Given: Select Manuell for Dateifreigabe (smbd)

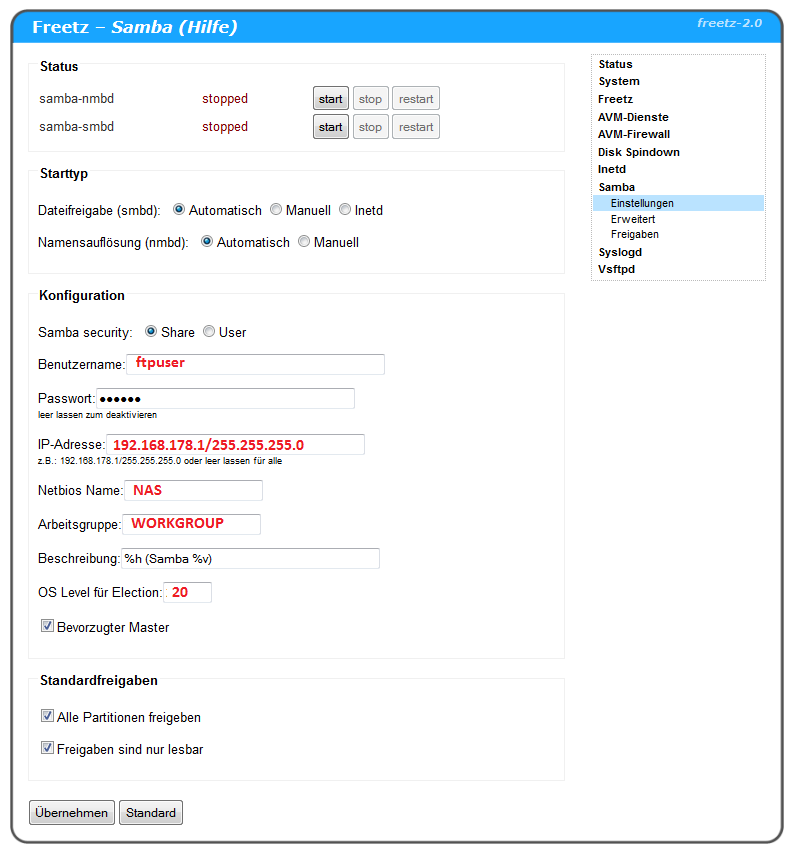Looking at the screenshot, I should [x=276, y=211].
